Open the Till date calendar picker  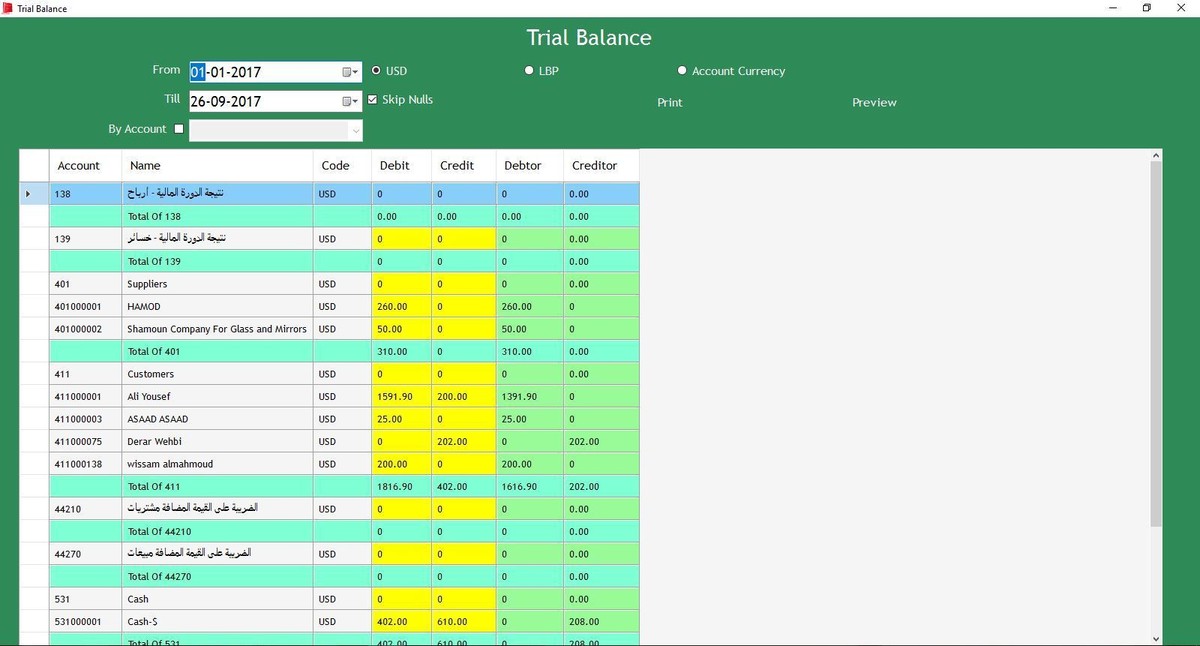[x=350, y=101]
